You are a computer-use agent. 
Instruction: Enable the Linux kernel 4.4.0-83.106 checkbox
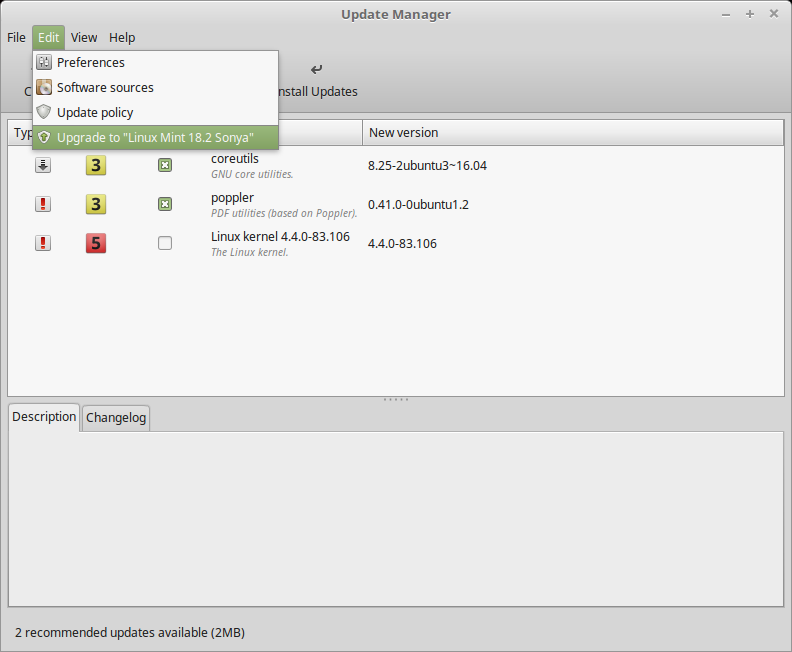coord(165,243)
